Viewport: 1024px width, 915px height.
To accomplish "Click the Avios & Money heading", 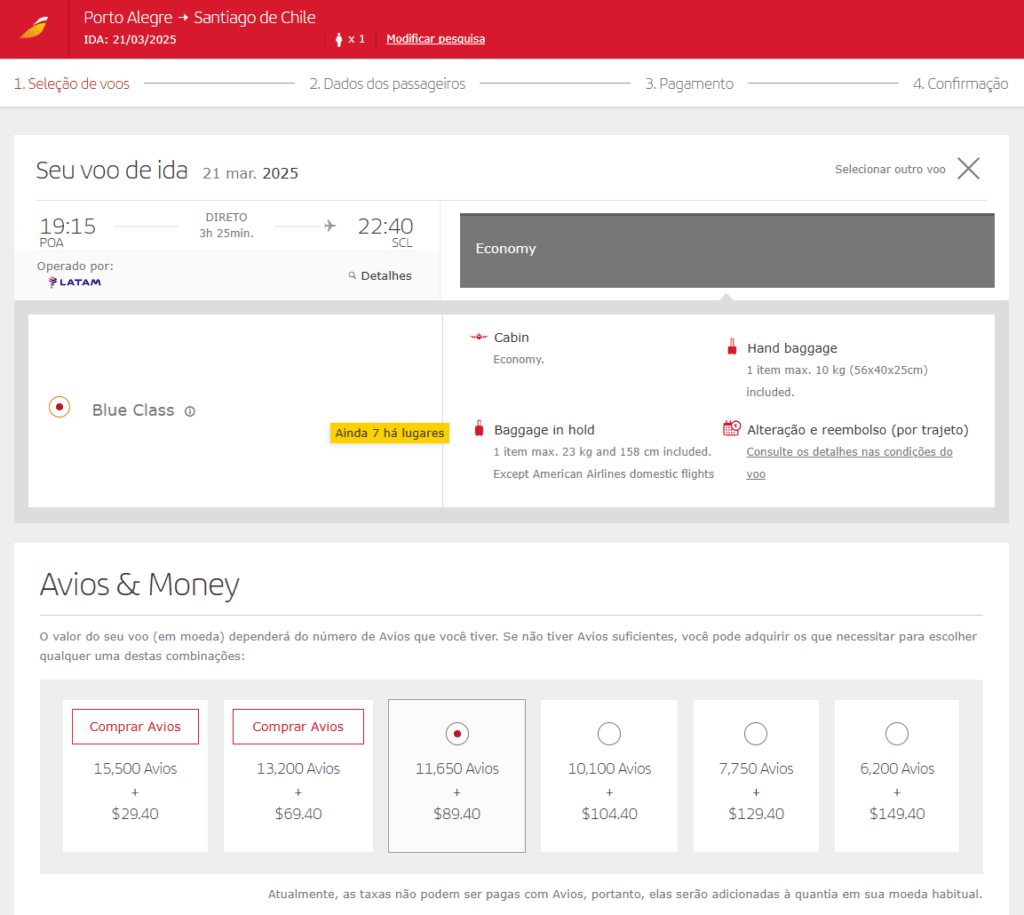I will tap(139, 585).
